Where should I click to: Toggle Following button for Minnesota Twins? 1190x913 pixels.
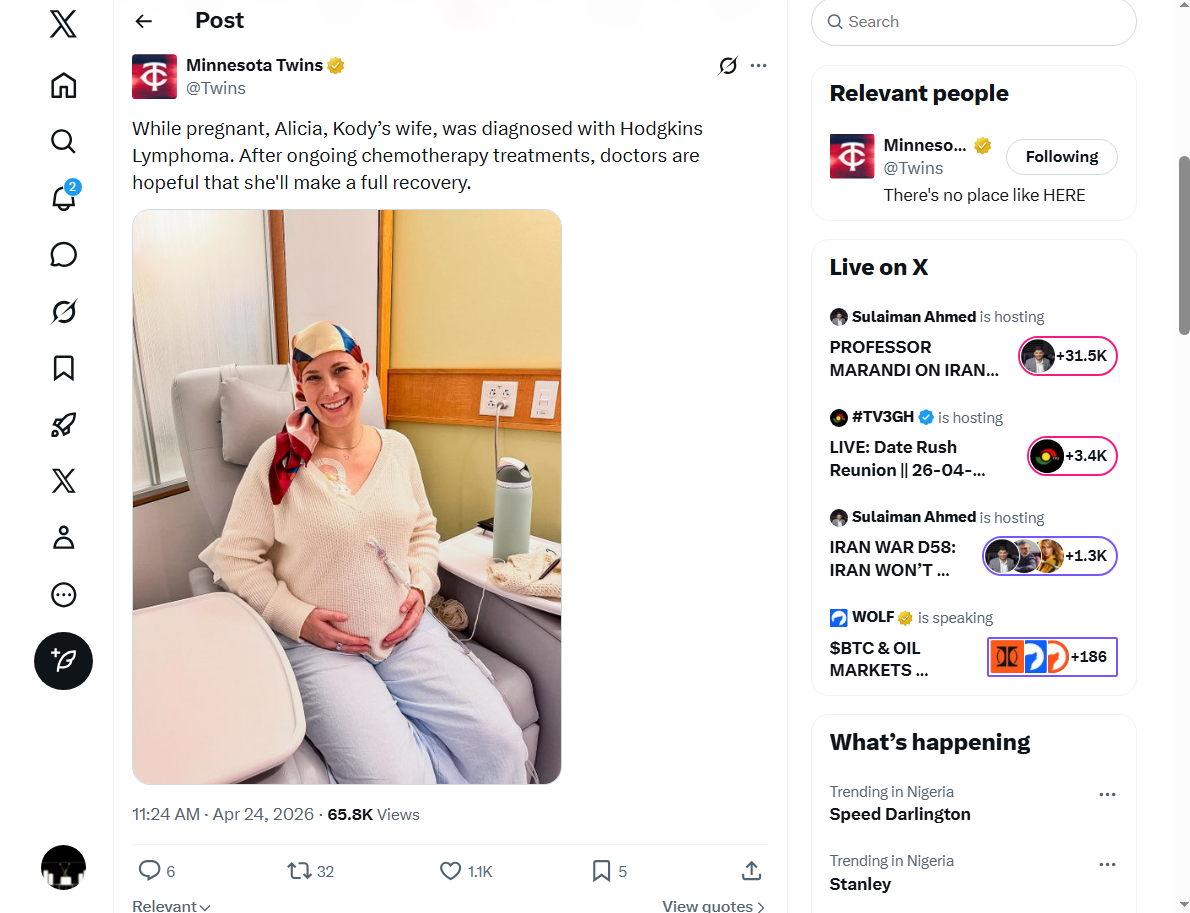coord(1061,157)
